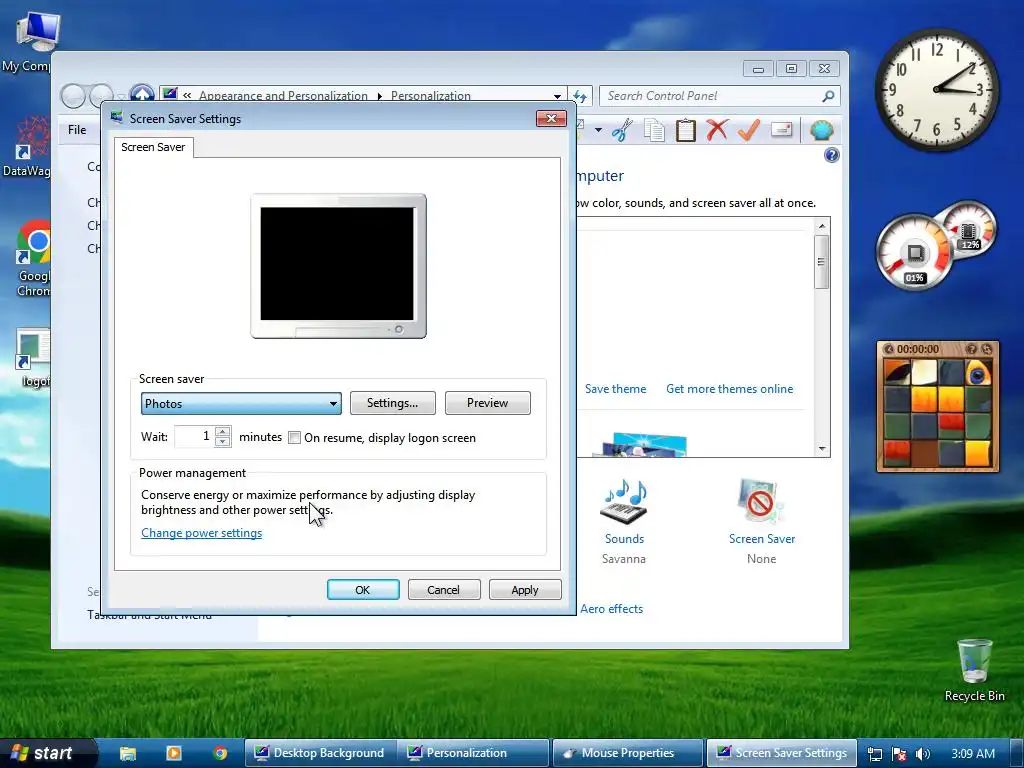Open the File menu in Personalization window

pyautogui.click(x=77, y=130)
